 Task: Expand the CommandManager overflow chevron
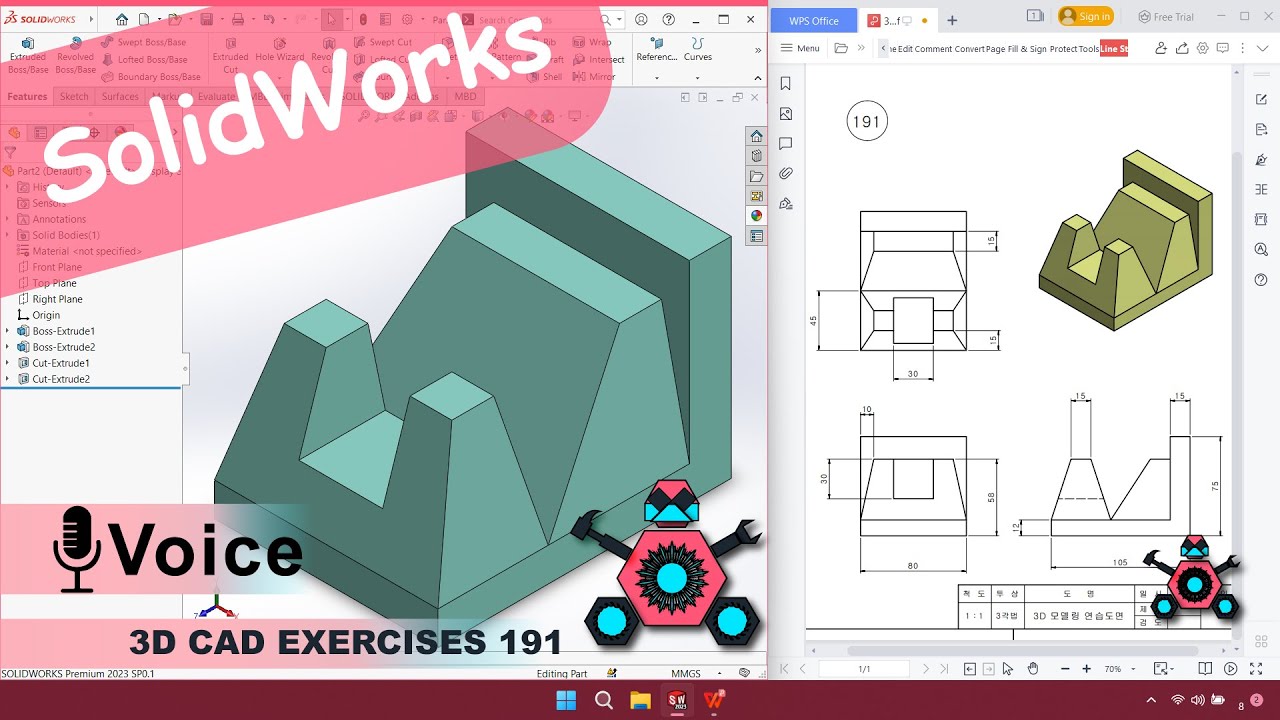click(x=757, y=49)
